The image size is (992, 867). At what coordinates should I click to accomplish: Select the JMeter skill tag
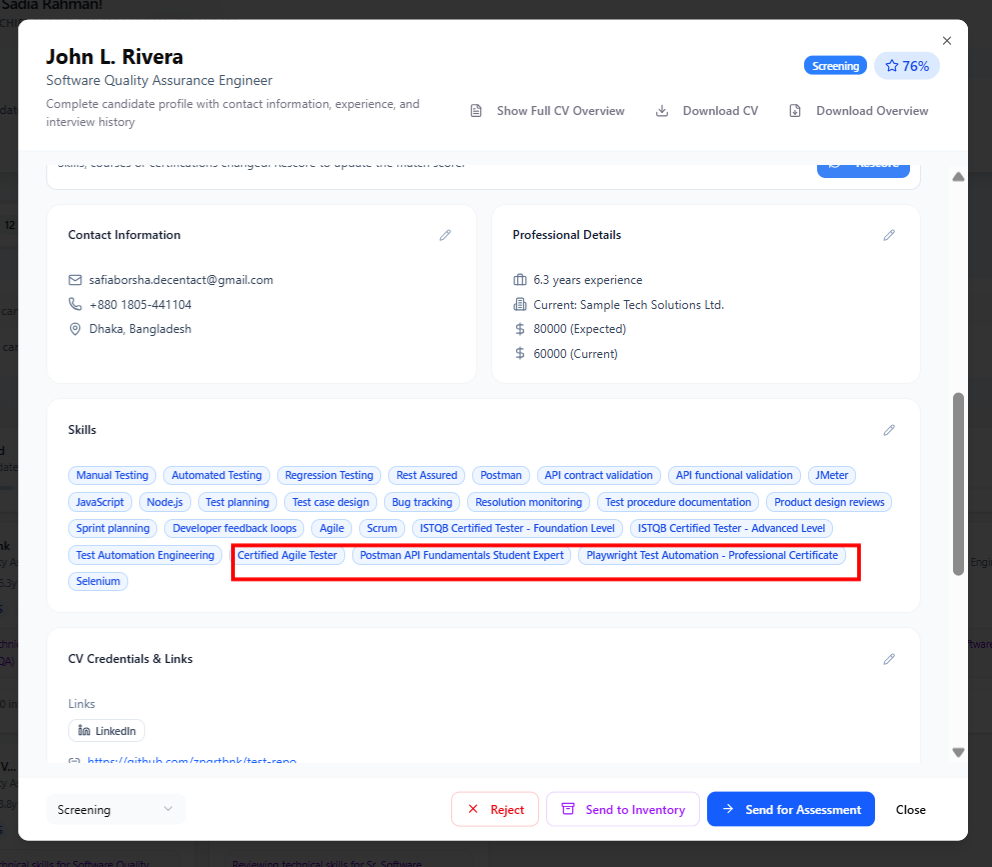click(831, 475)
